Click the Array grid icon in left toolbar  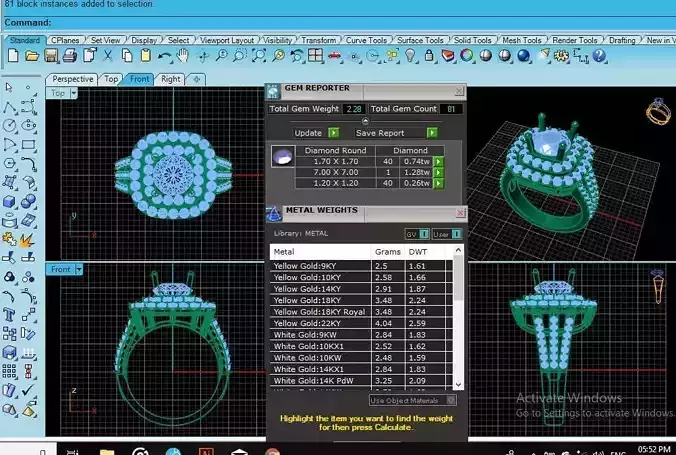click(9, 371)
